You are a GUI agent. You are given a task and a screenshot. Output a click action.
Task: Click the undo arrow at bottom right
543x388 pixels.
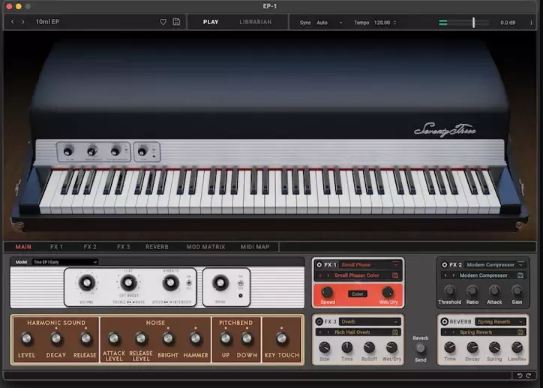[519, 376]
